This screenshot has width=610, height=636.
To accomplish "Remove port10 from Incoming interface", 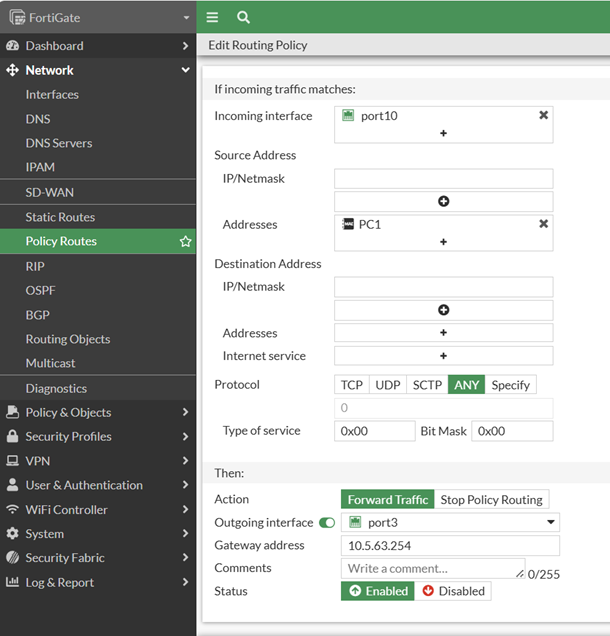I will pos(543,115).
